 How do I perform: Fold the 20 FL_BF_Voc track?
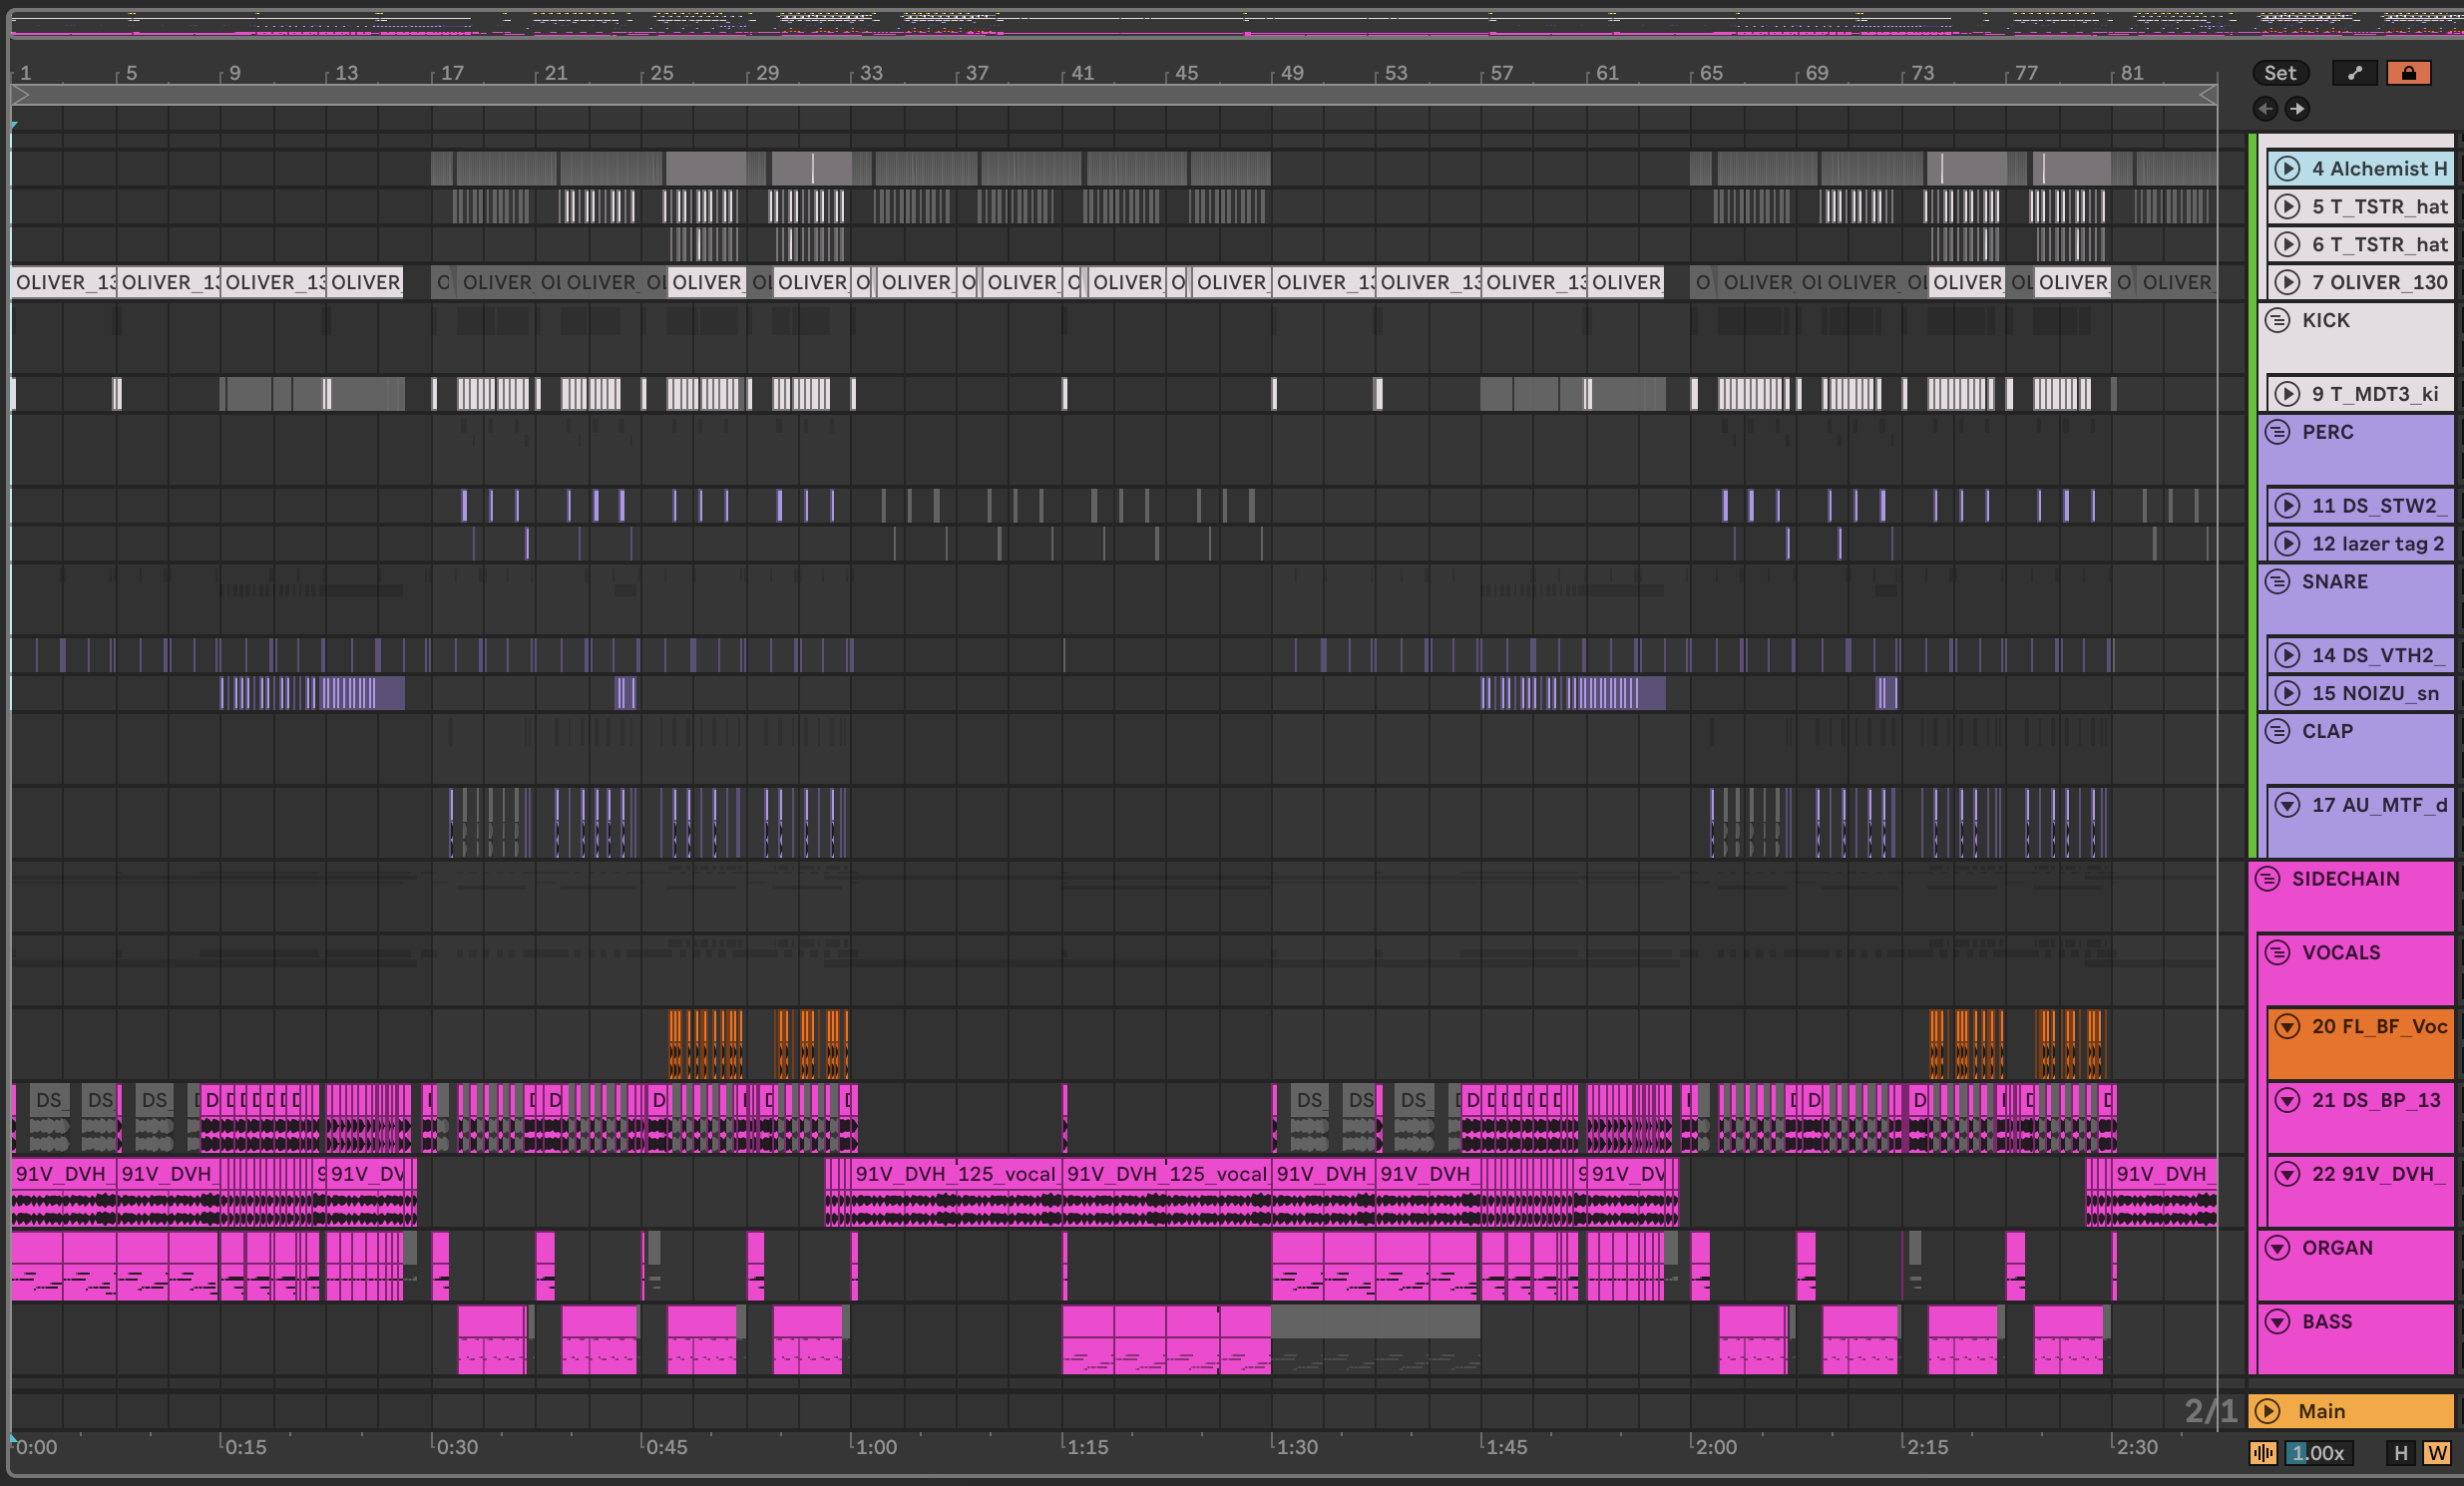coord(2287,1027)
